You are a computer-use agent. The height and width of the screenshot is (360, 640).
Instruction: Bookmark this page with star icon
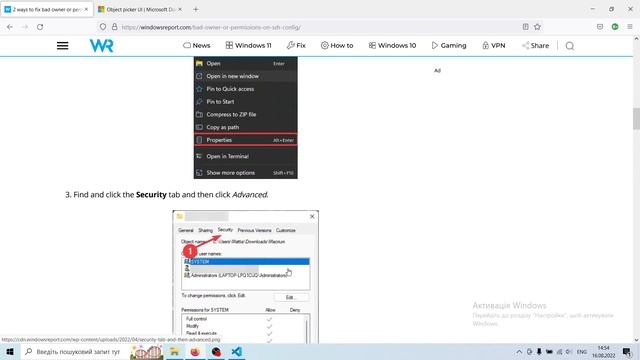tap(538, 27)
